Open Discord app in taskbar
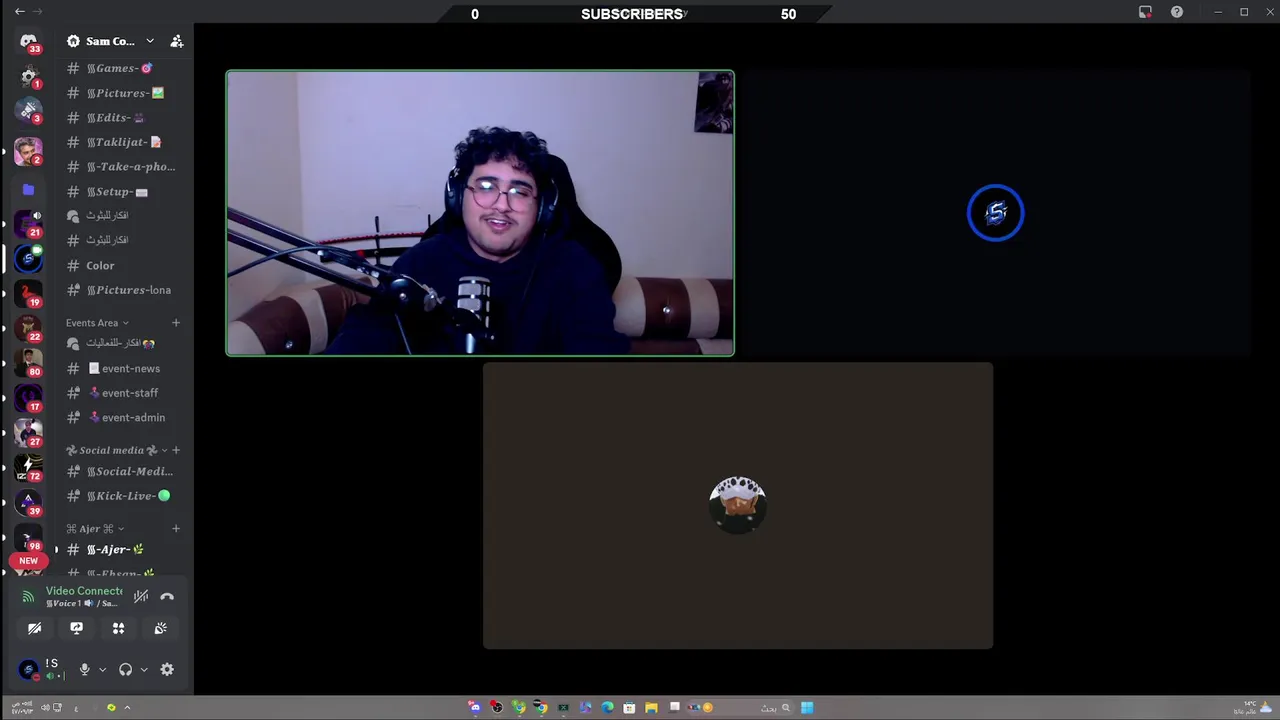This screenshot has height=720, width=1280. pos(474,707)
